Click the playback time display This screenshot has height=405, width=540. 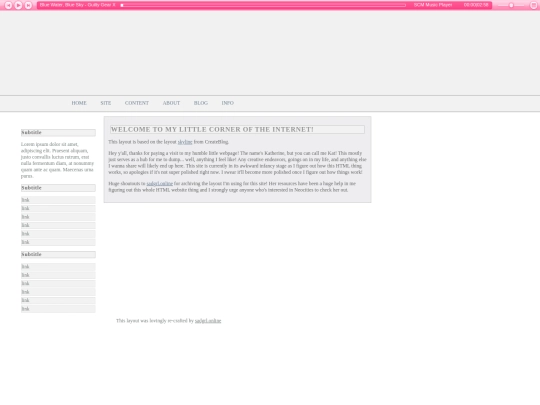click(x=476, y=5)
